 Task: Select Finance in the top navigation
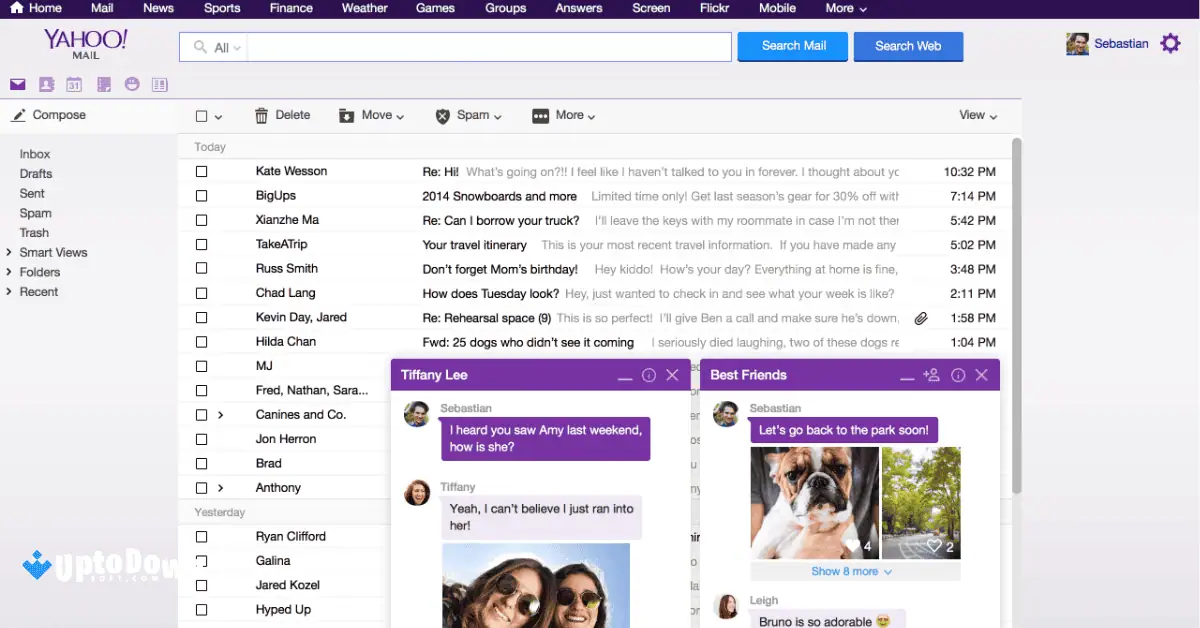pos(291,8)
